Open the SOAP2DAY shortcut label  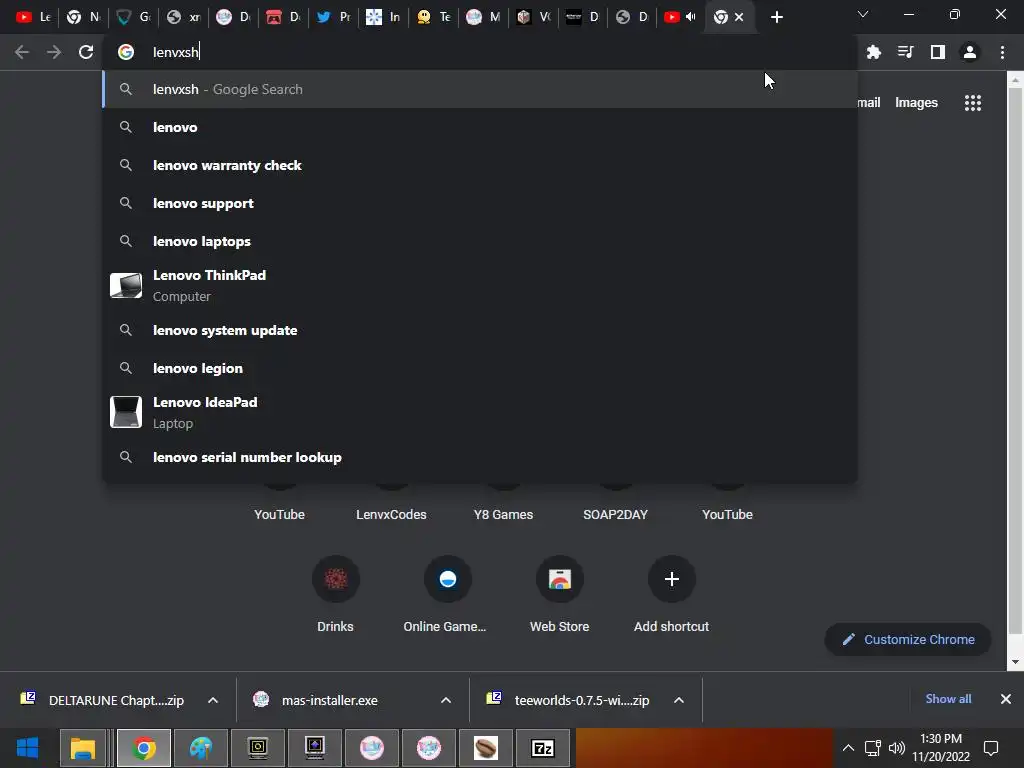pyautogui.click(x=615, y=515)
